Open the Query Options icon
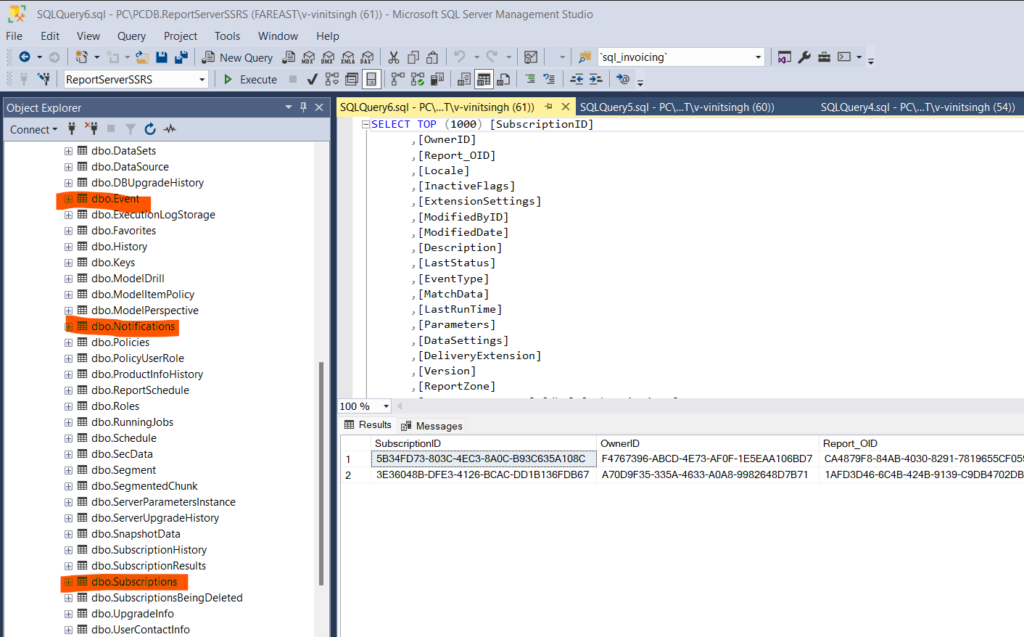Viewport: 1024px width, 637px height. [351, 80]
